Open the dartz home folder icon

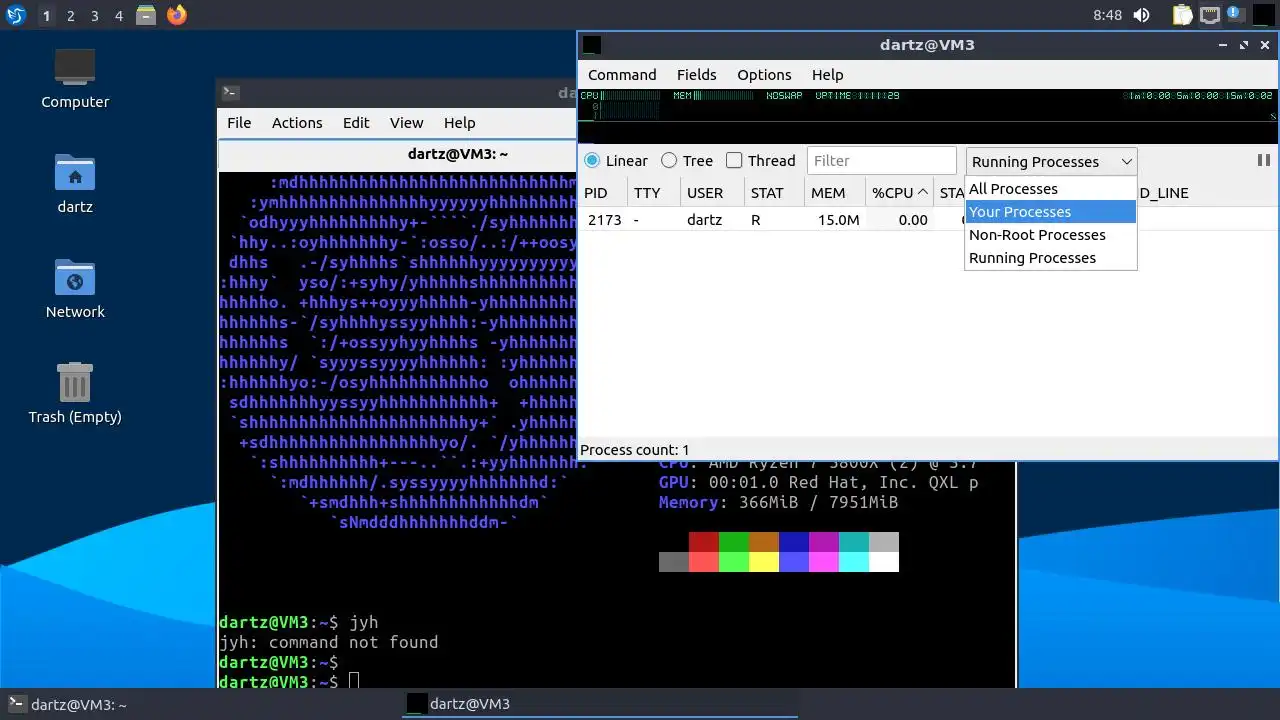pyautogui.click(x=75, y=184)
